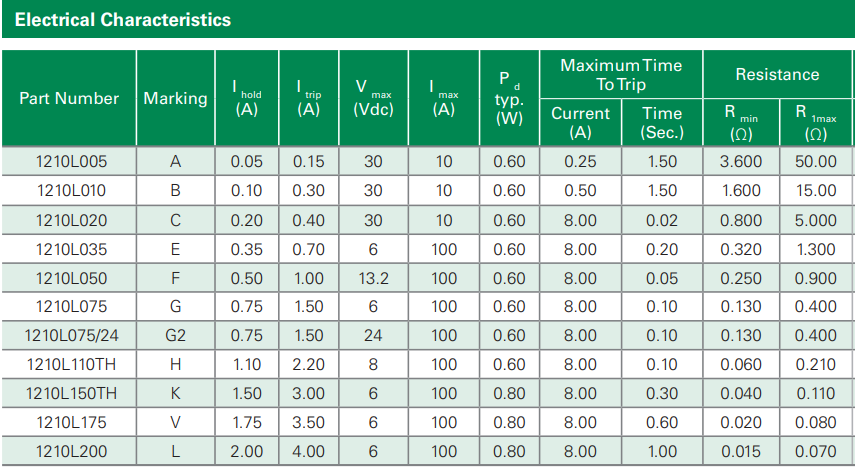Image resolution: width=855 pixels, height=468 pixels.
Task: Click the V max (Vdc) column header
Action: point(373,98)
